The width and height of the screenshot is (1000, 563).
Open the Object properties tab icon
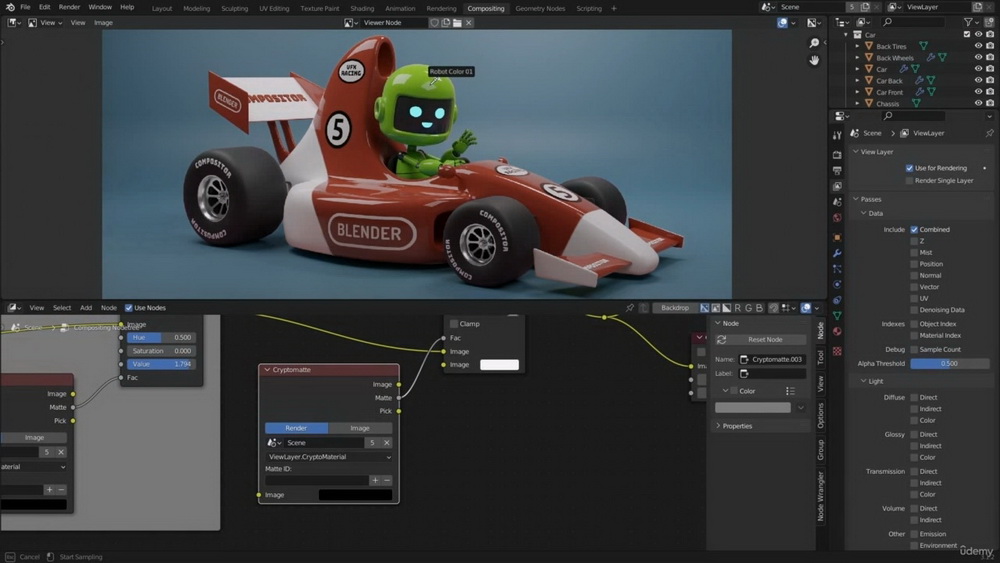(837, 237)
